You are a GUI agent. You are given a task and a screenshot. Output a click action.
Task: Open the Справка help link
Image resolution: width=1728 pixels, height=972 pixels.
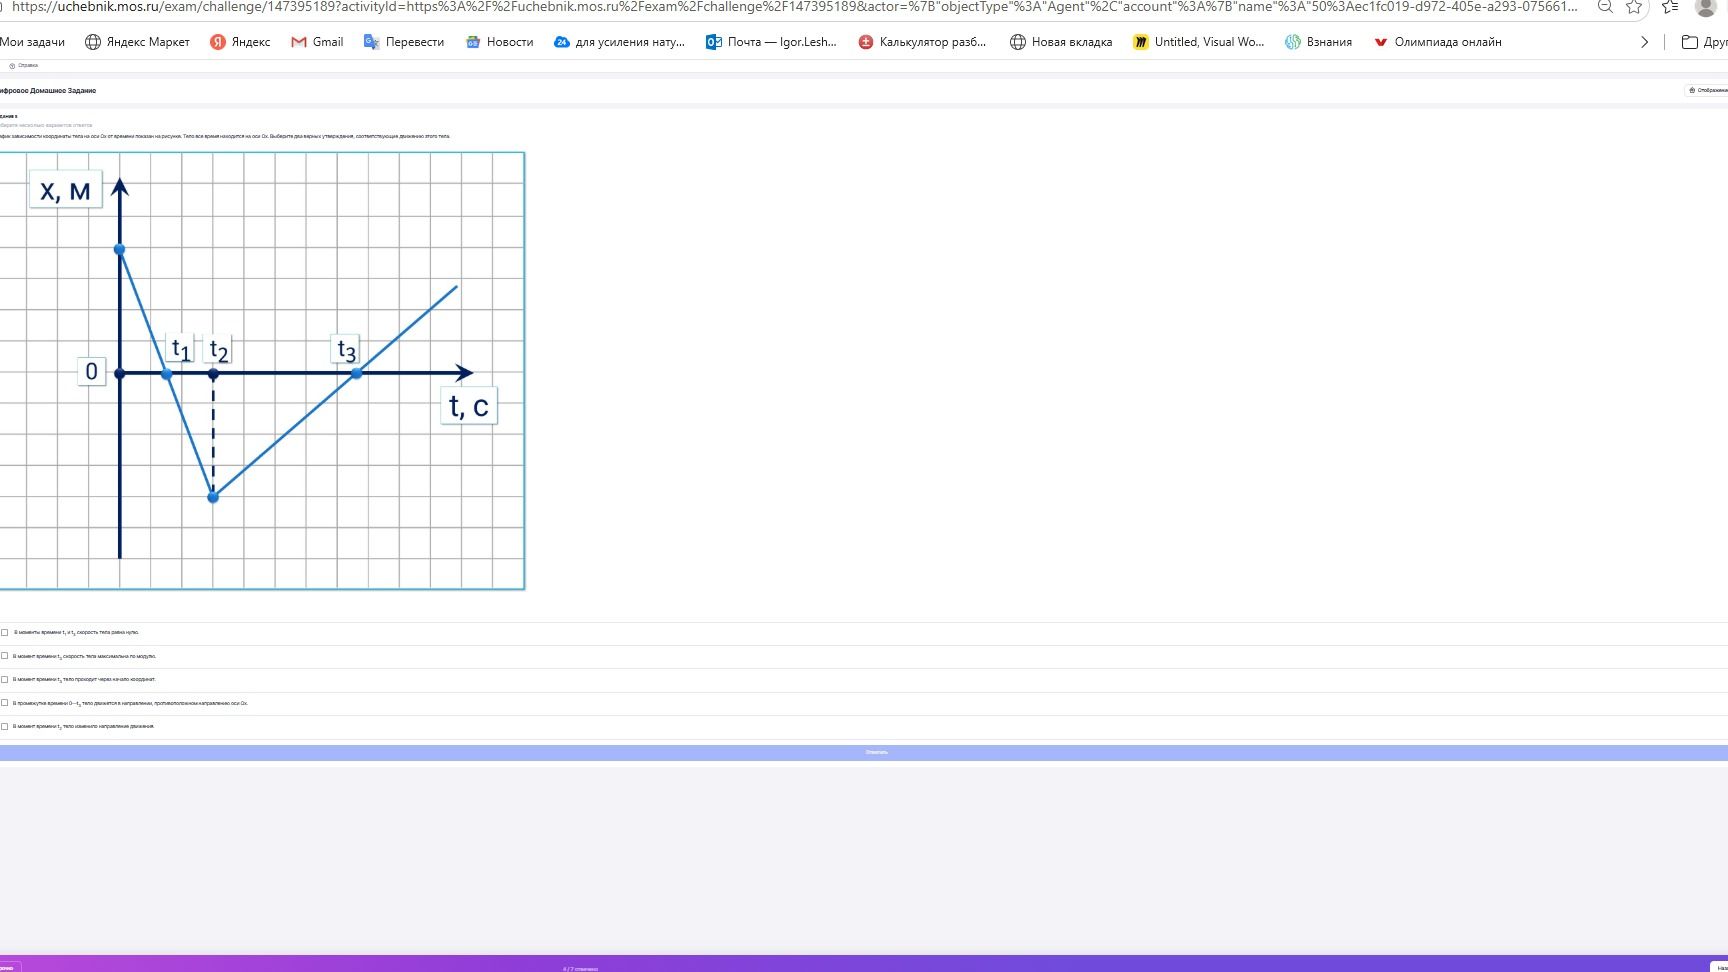pyautogui.click(x=23, y=65)
